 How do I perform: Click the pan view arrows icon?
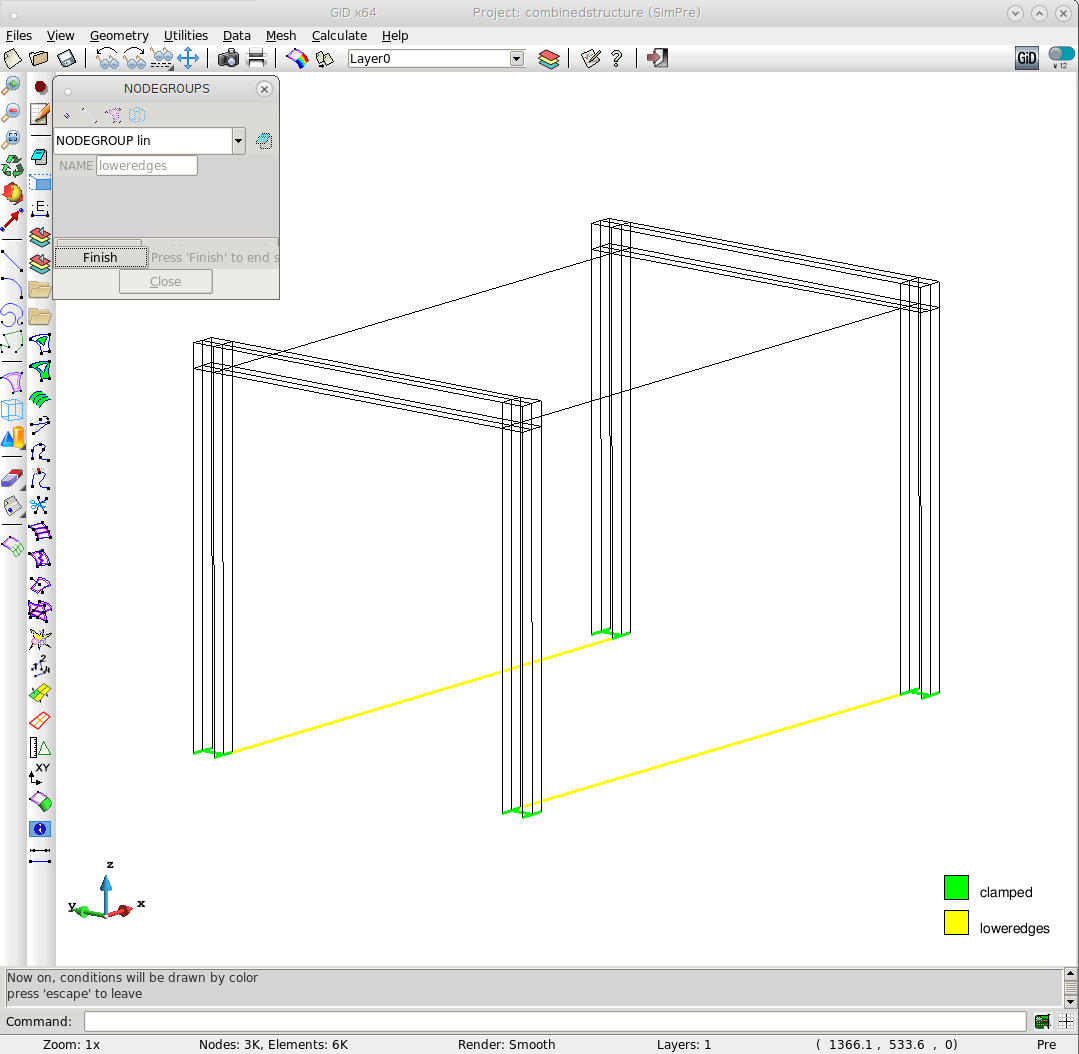(x=188, y=58)
